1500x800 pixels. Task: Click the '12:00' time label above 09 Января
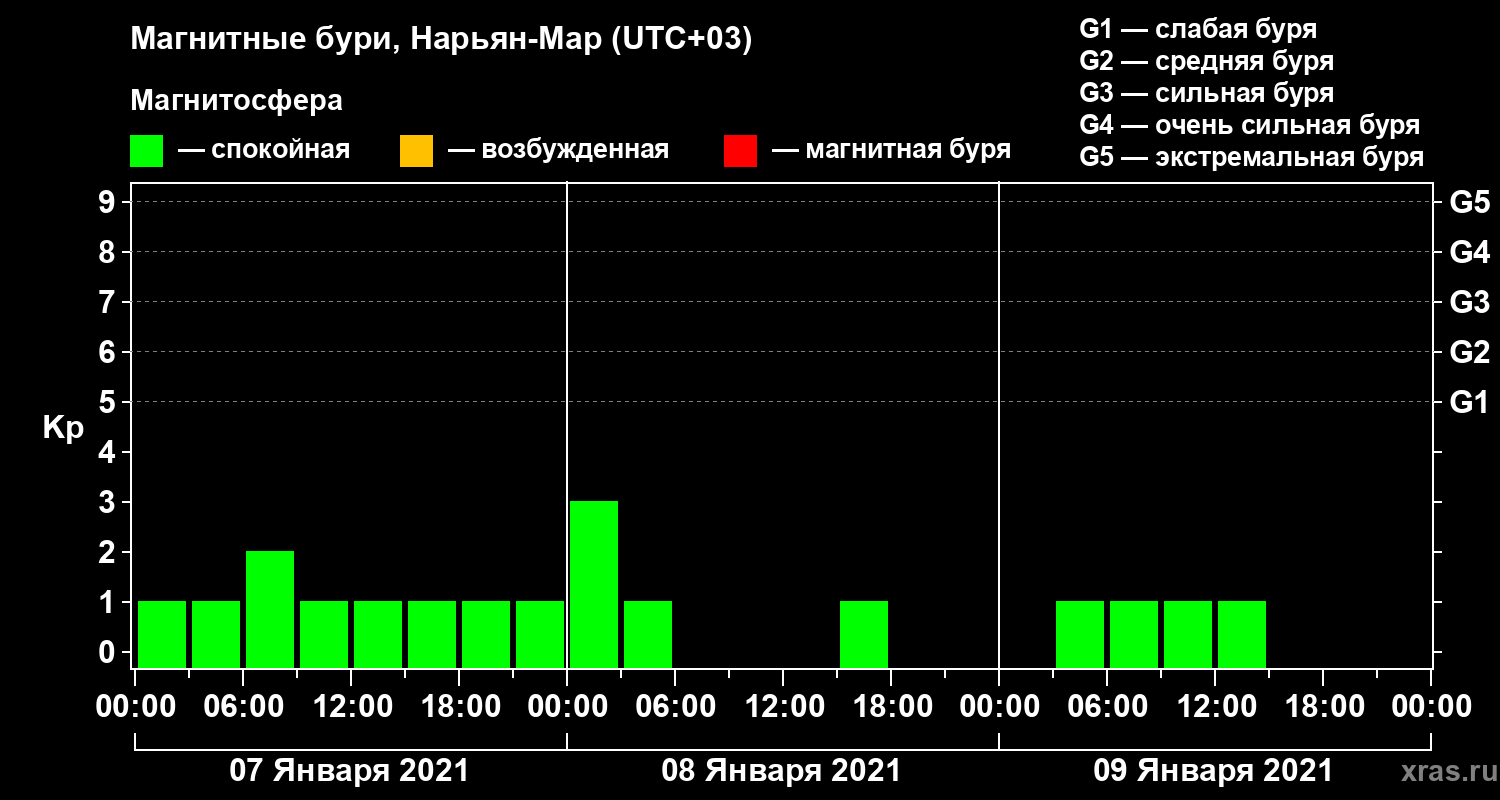[1215, 707]
